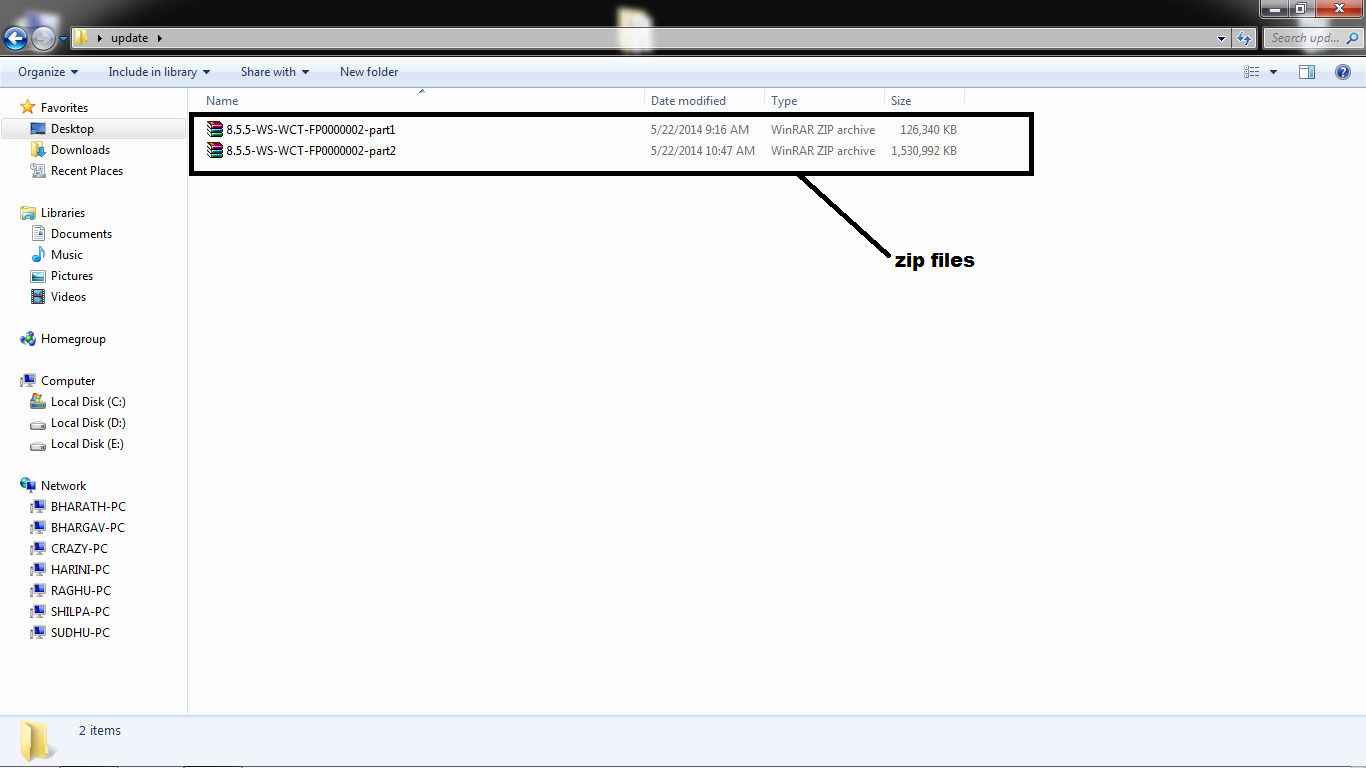Click the New folder button
Viewport: 1366px width, 768px height.
pyautogui.click(x=368, y=71)
